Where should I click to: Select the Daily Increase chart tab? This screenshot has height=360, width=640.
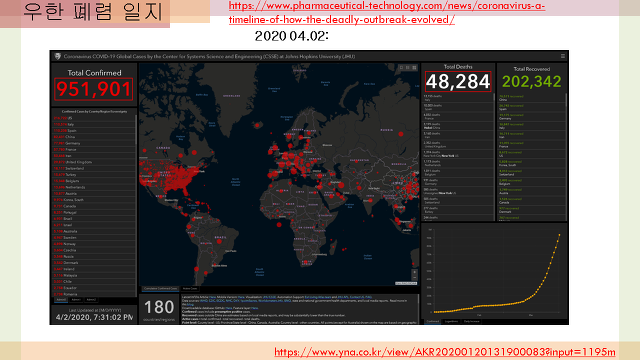pyautogui.click(x=472, y=322)
